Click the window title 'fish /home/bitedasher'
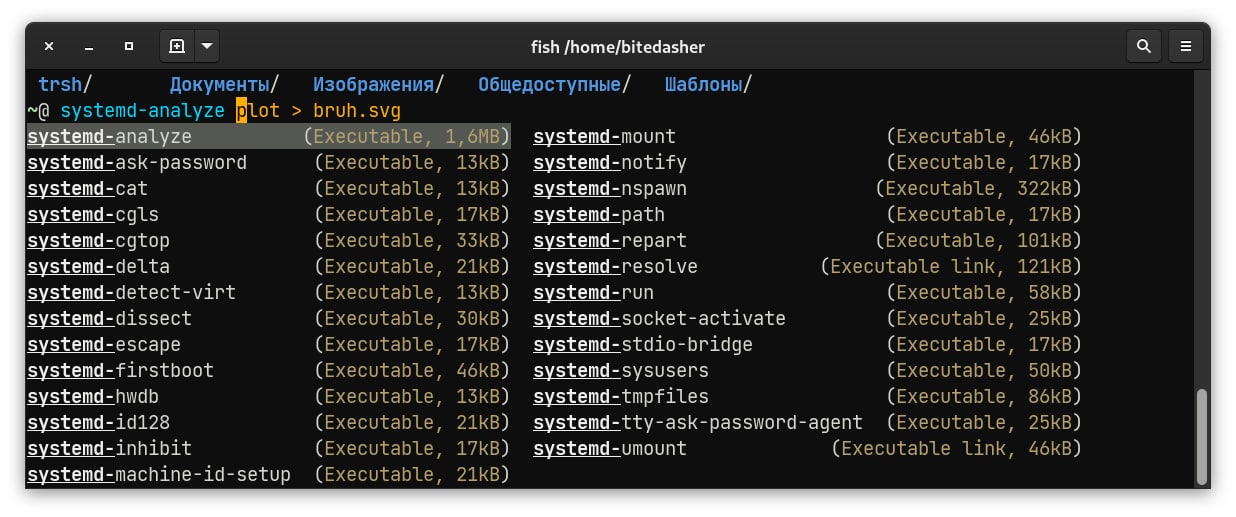1236x517 pixels. [618, 47]
